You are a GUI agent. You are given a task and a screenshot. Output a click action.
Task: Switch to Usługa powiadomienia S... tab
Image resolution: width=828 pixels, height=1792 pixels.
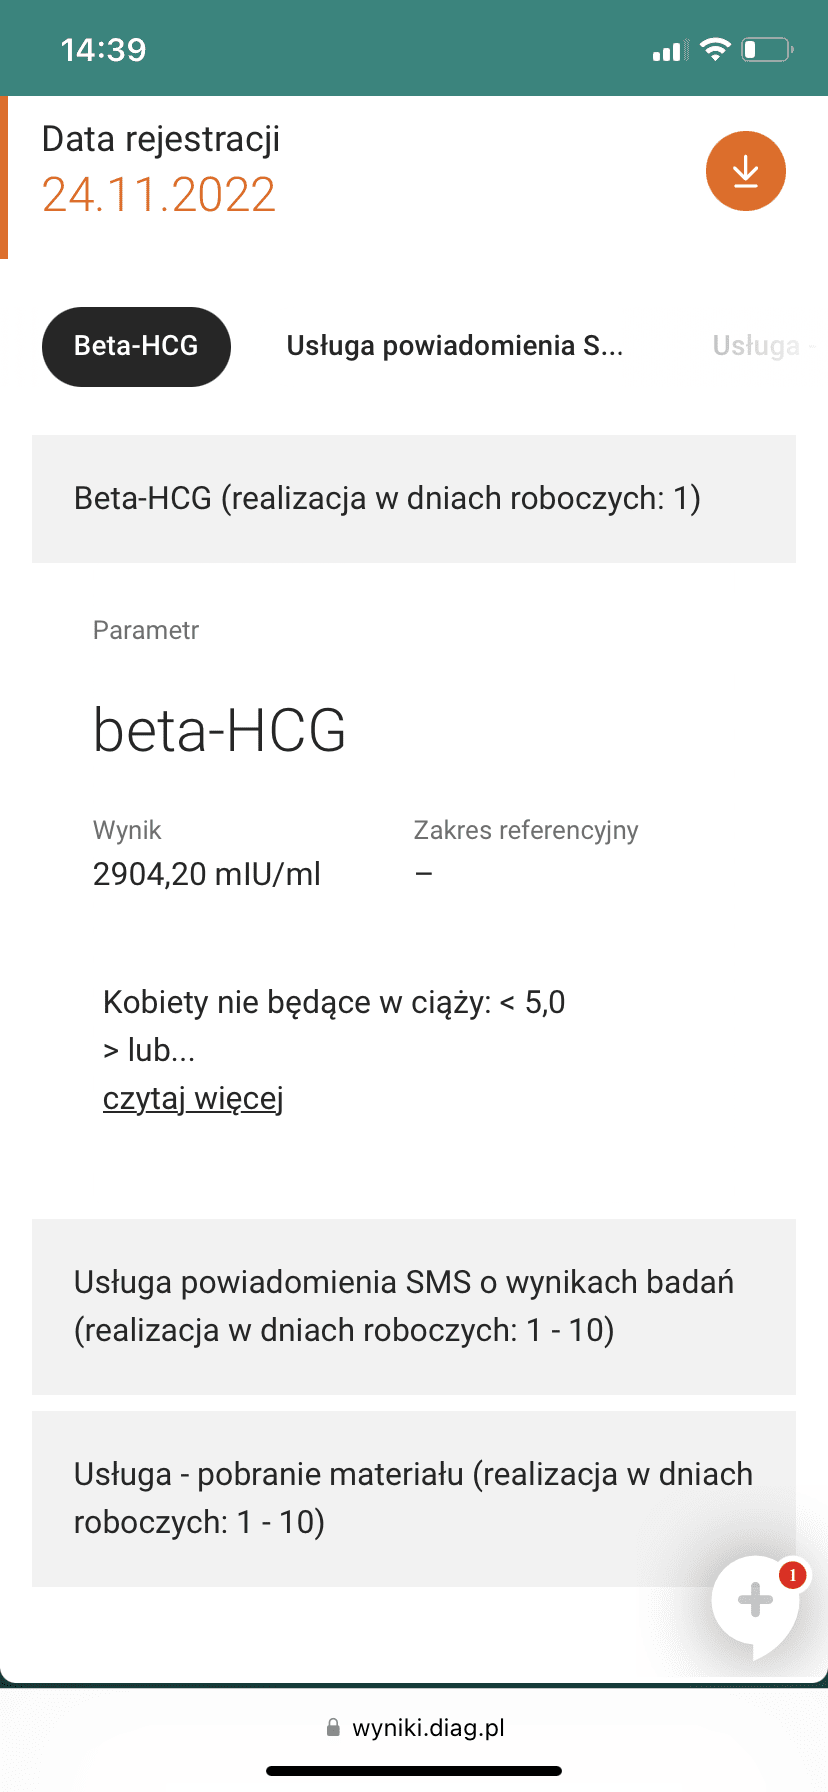tap(454, 346)
